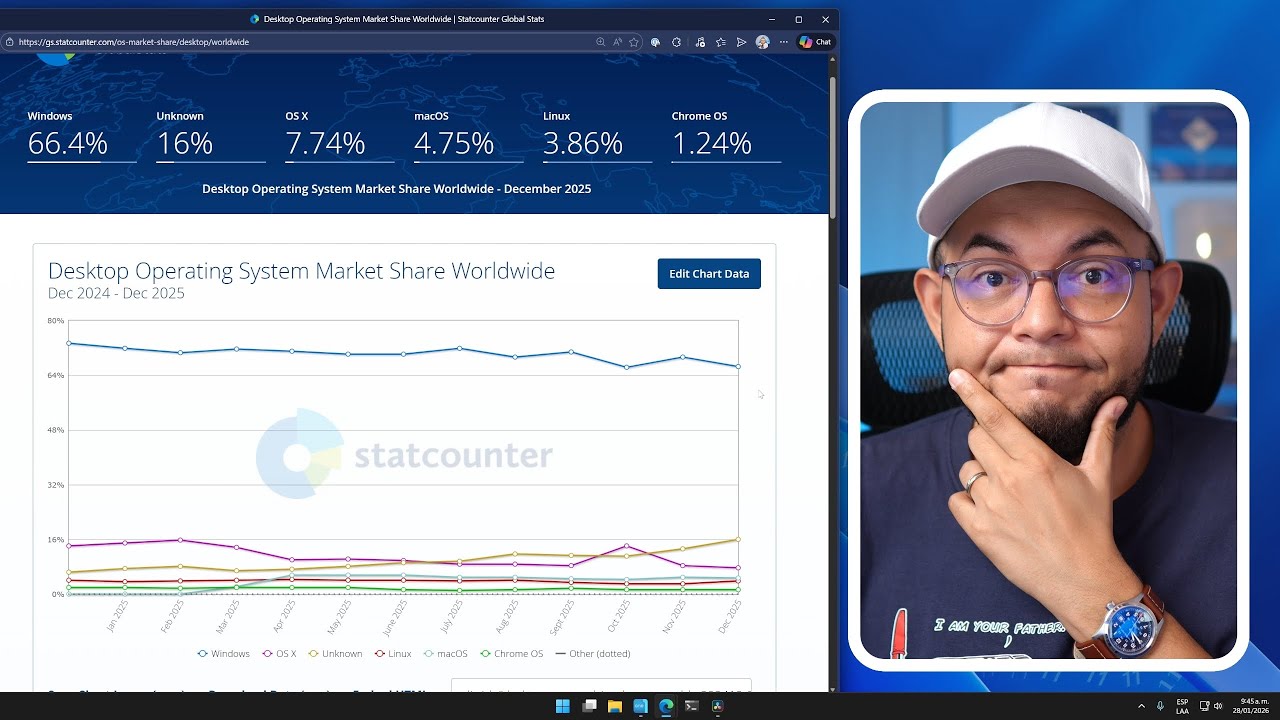Click the 'Dec 2024 - Dec 2025' date range
This screenshot has width=1280, height=720.
click(x=116, y=293)
